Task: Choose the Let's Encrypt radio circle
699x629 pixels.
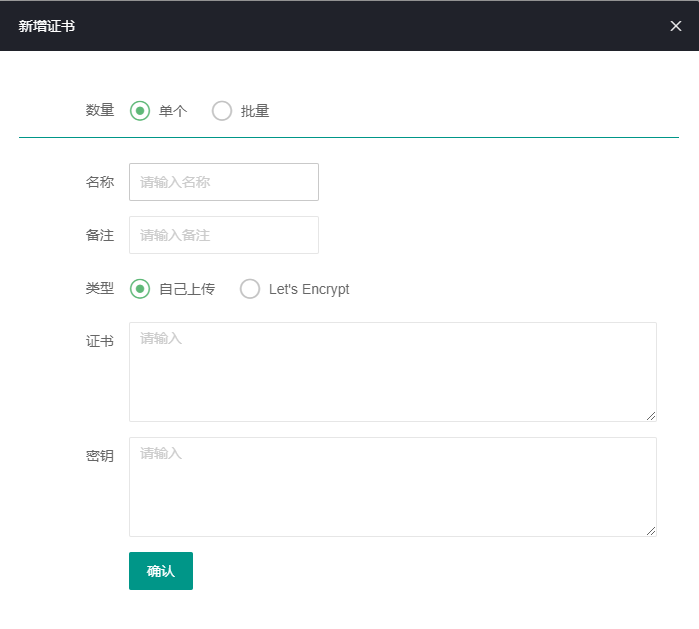Action: pos(250,289)
